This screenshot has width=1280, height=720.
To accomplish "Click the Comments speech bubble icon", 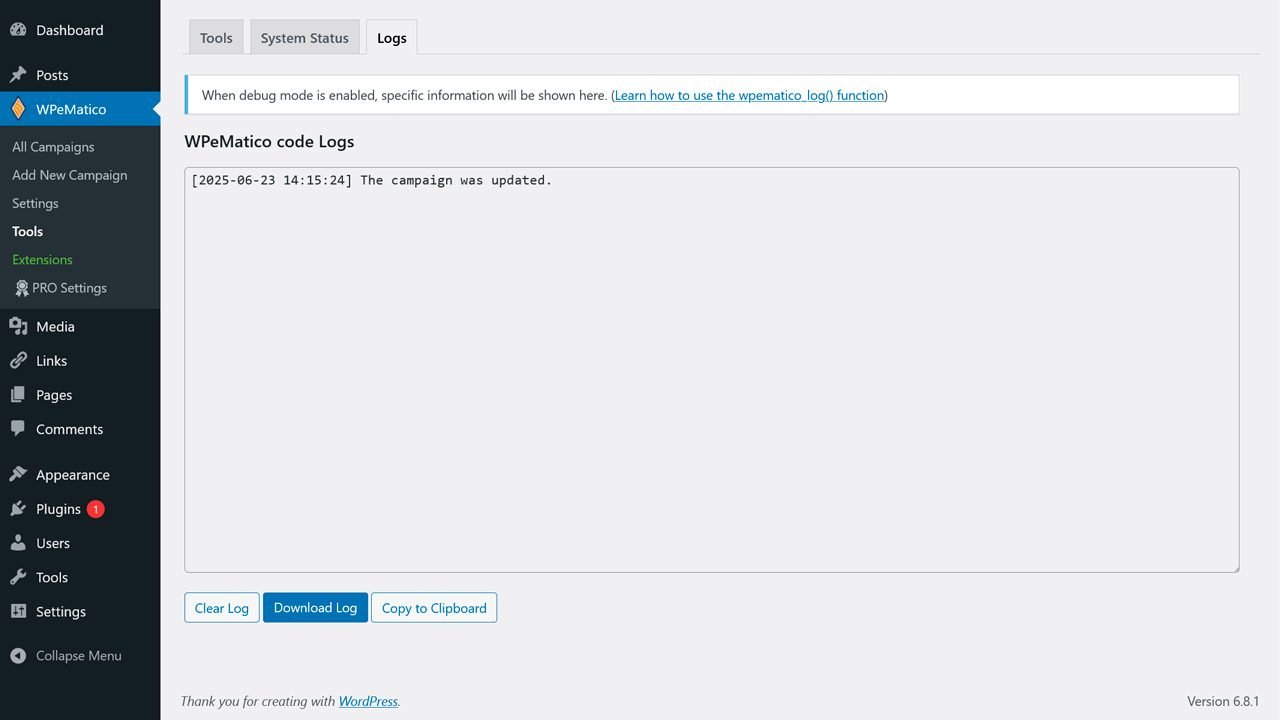I will pos(18,429).
